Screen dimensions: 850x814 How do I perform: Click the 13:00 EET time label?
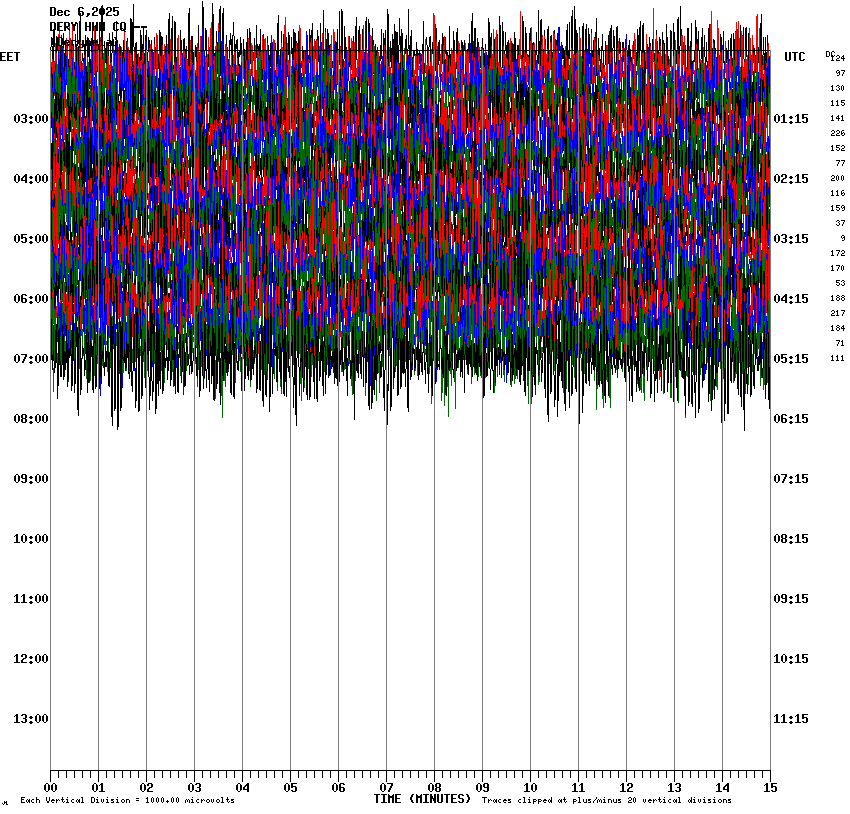(x=31, y=719)
